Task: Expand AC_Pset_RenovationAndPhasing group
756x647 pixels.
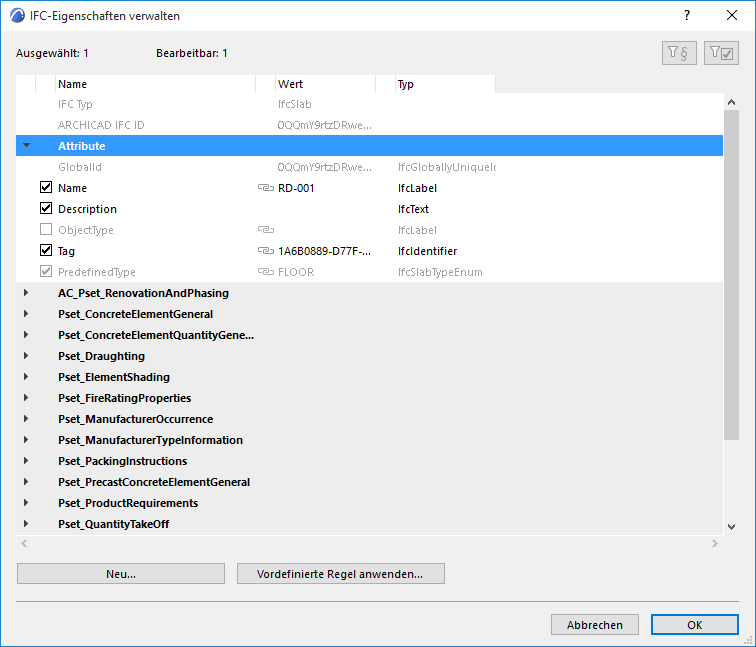Action: (26, 293)
